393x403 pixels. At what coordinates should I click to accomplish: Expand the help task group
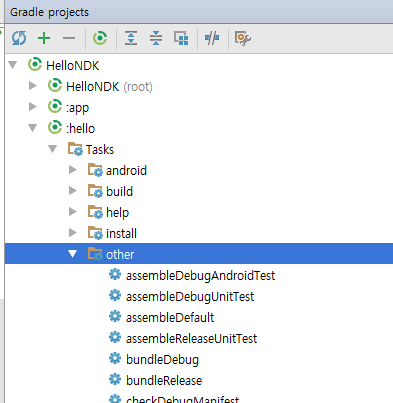pos(73,212)
